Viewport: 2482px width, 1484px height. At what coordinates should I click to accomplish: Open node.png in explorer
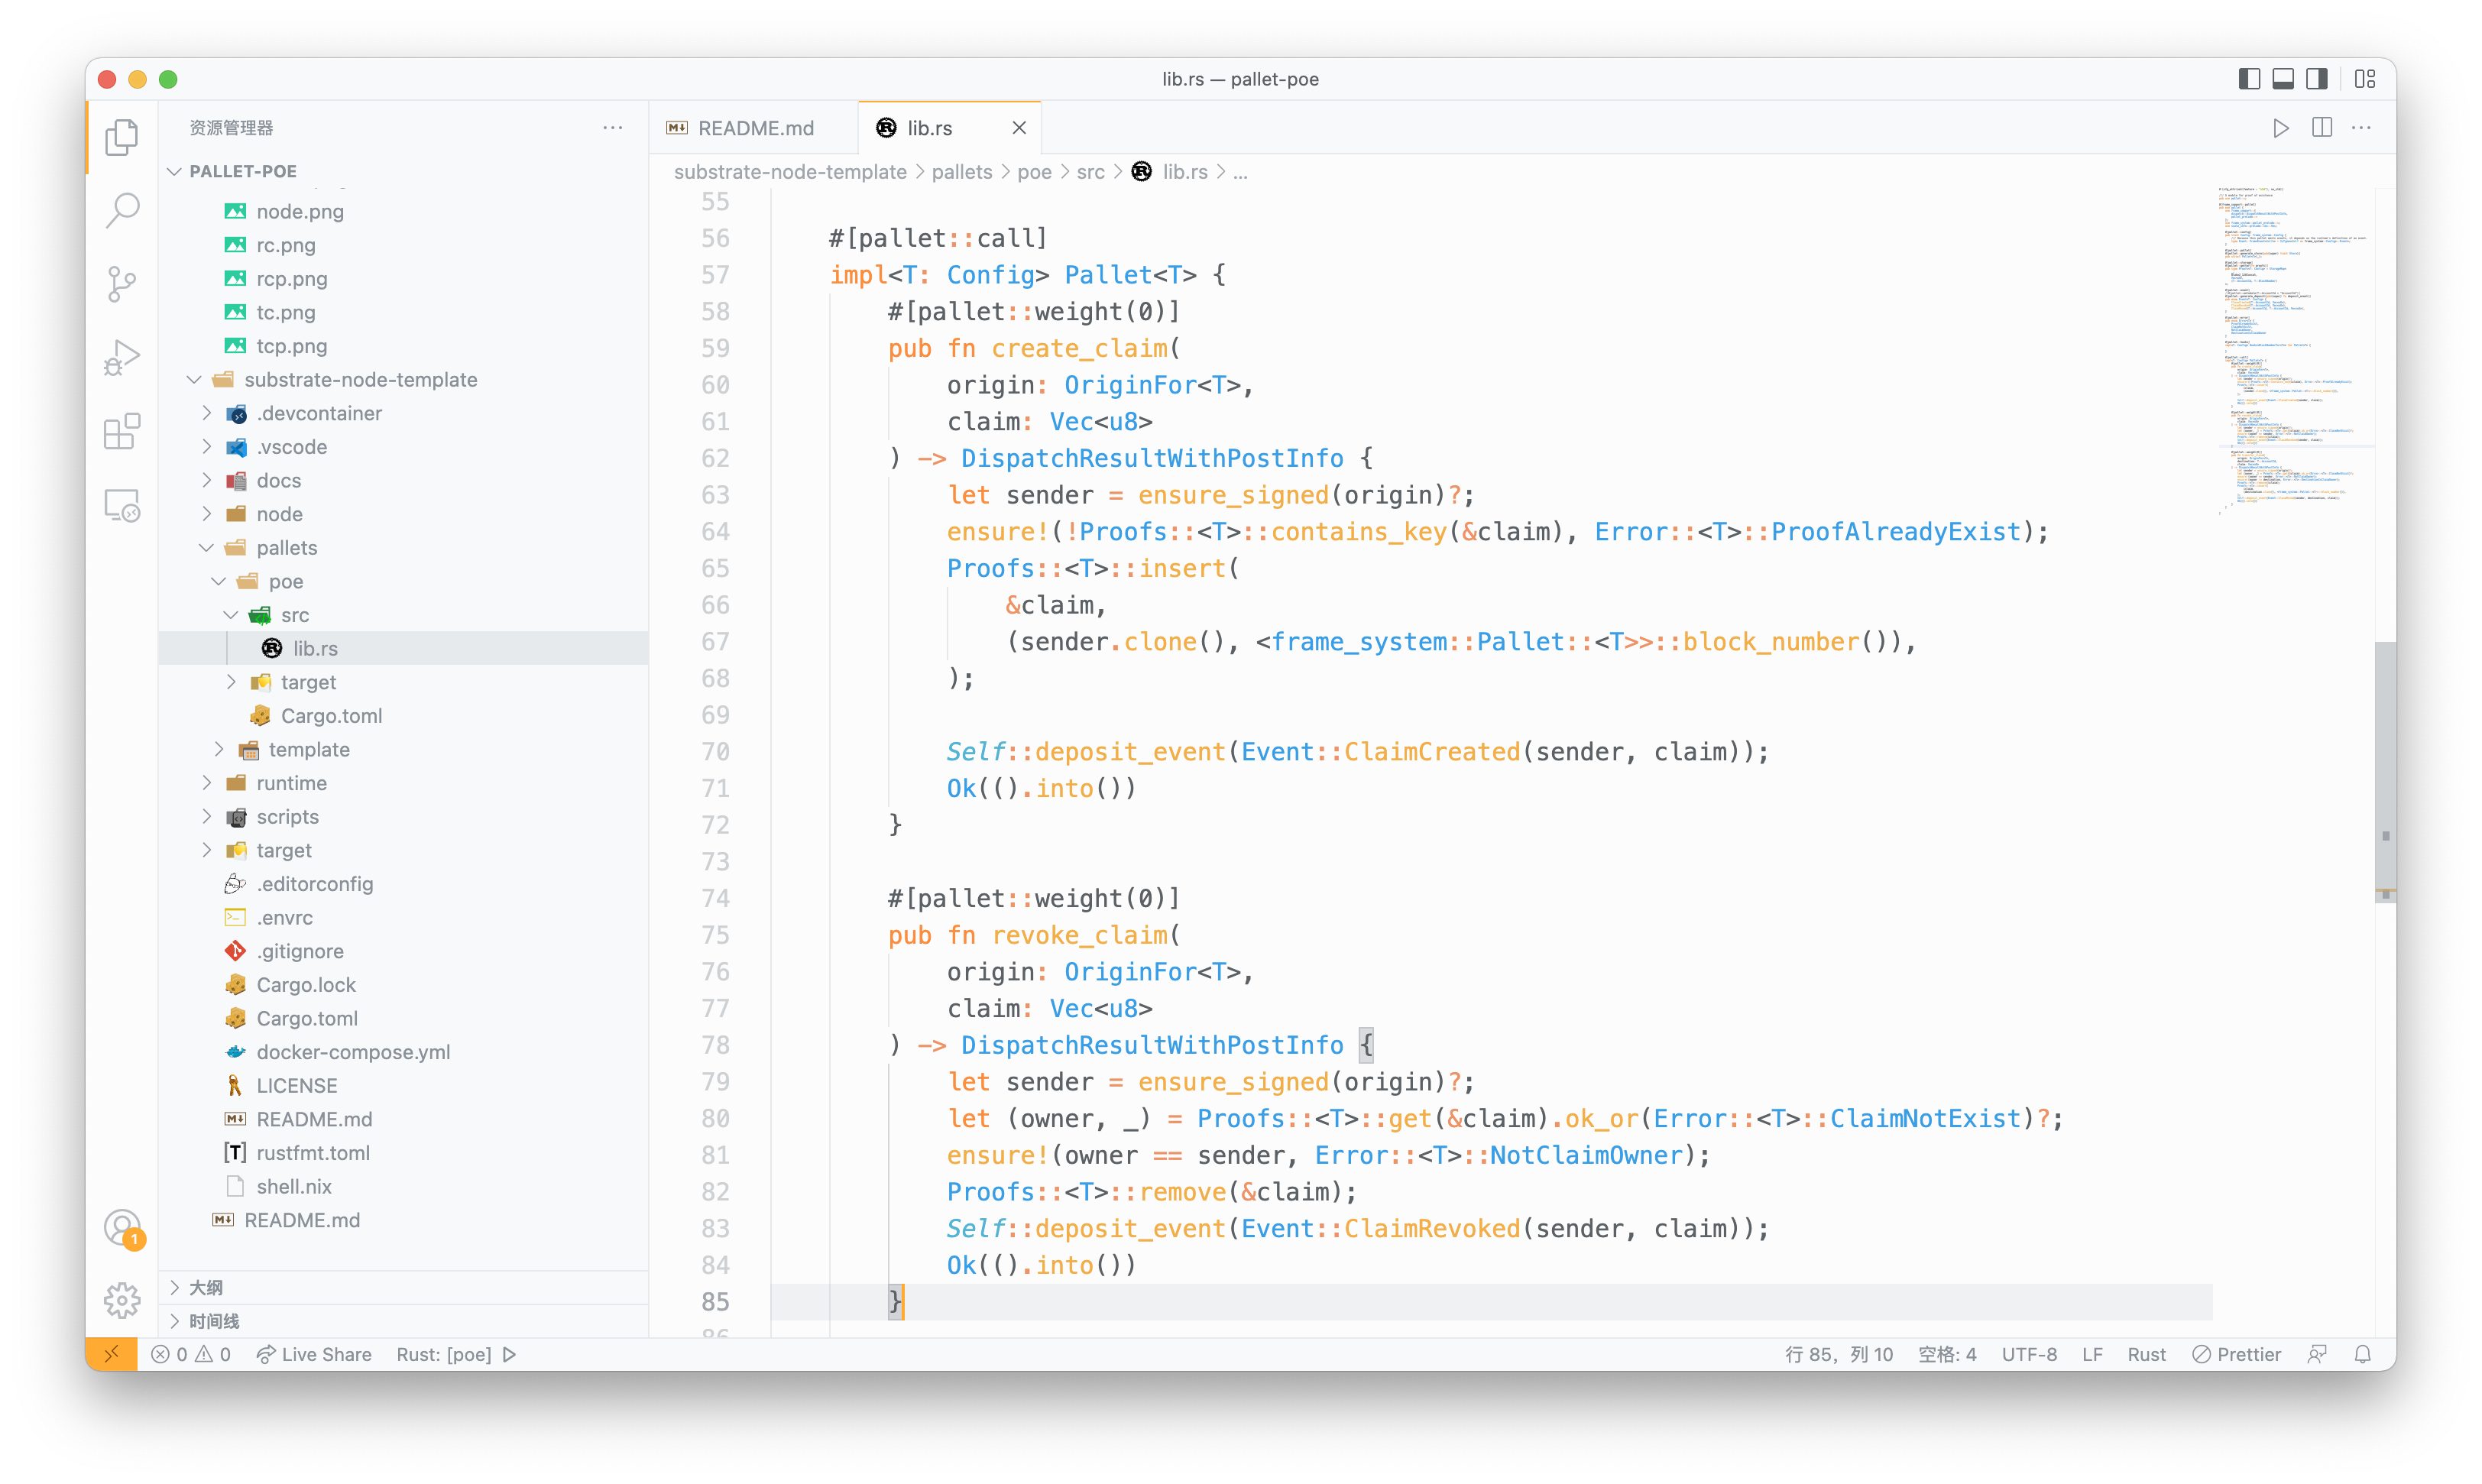[403, 212]
